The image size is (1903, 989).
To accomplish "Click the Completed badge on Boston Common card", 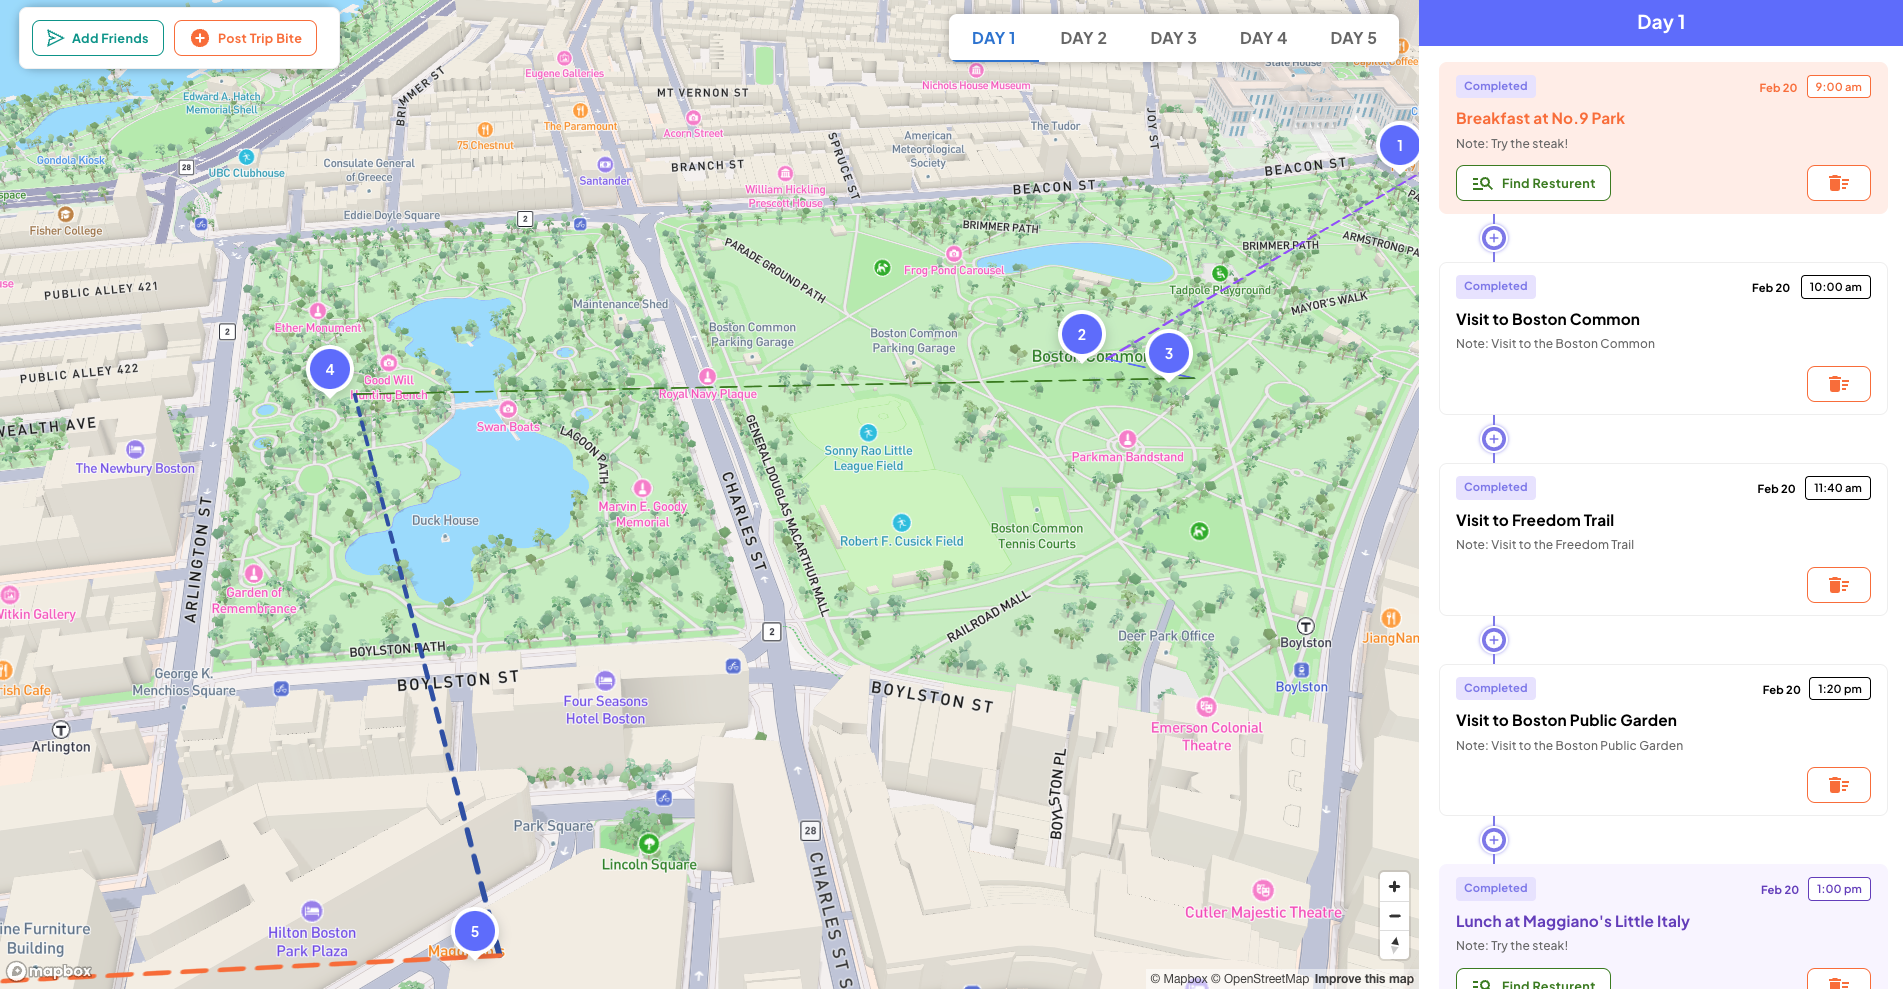I will click(1495, 286).
